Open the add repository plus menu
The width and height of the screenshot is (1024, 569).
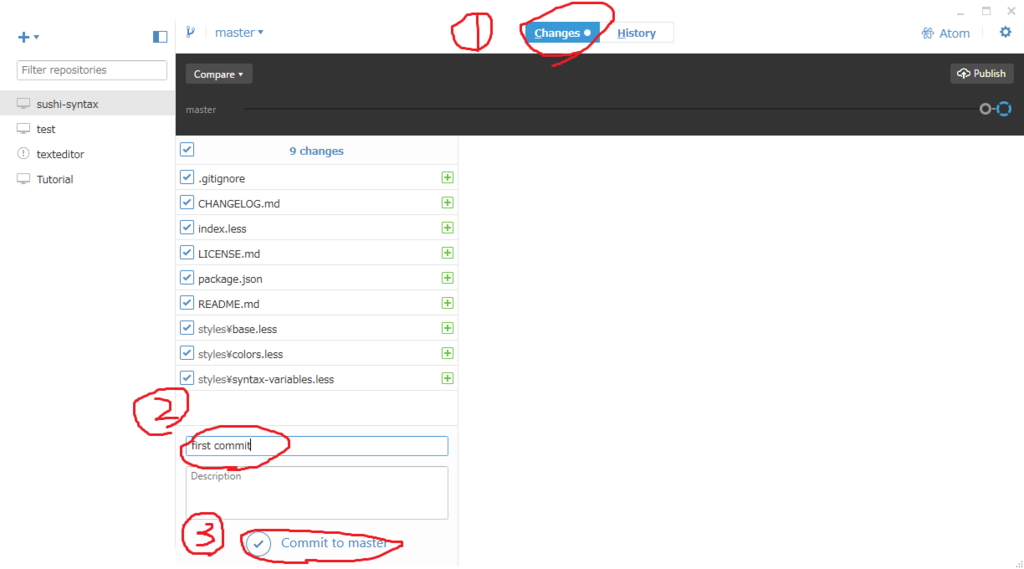coord(27,37)
